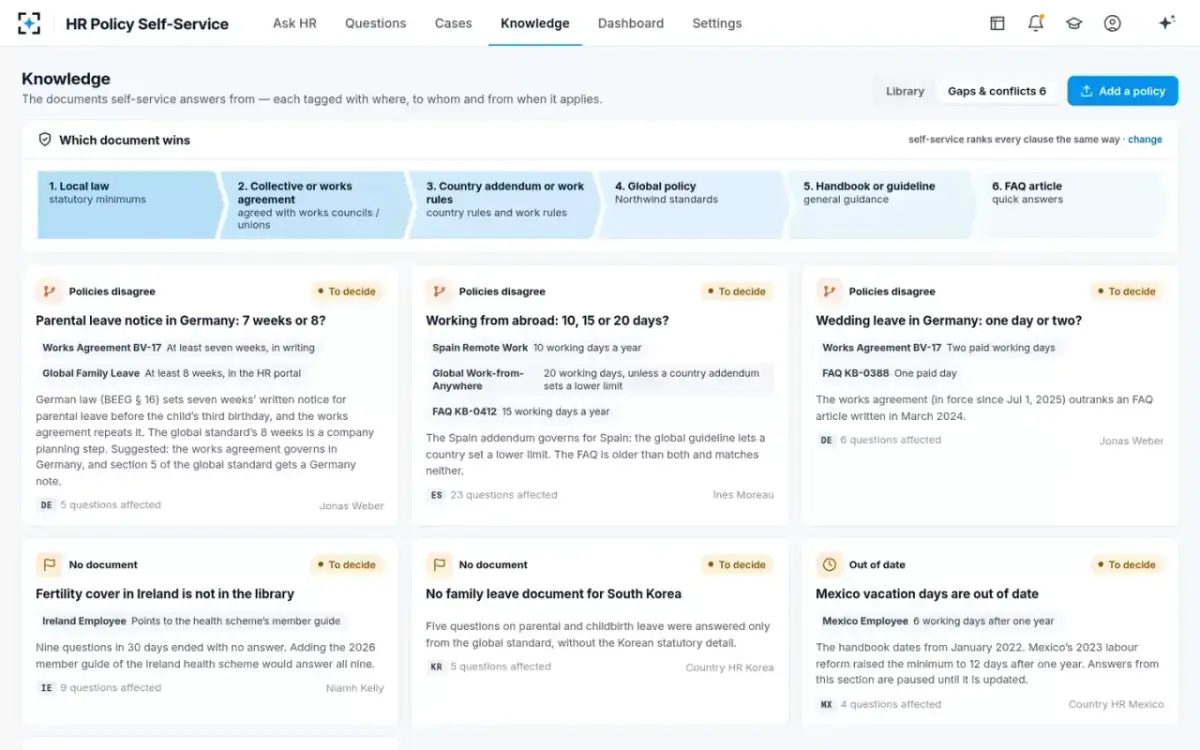This screenshot has height=750, width=1200.
Task: Open the layout panel icon in header
Action: [997, 23]
